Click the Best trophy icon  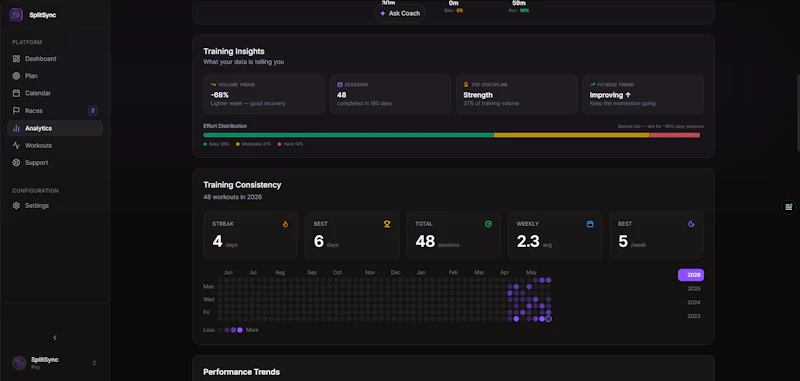click(x=387, y=224)
